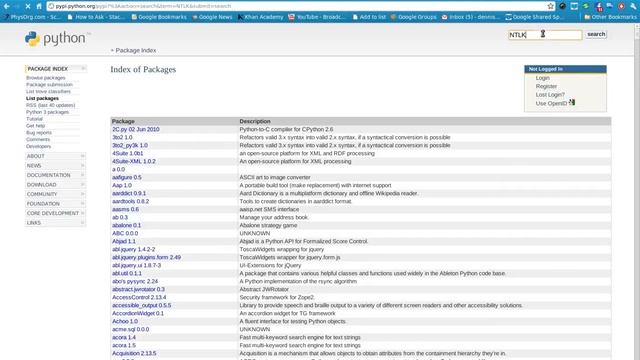Click the Use OpenID link text
Image resolution: width=640 pixels, height=360 pixels.
click(x=551, y=103)
